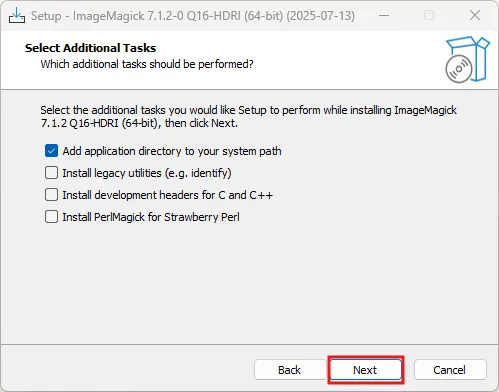Screen dimensions: 499x392
Task: Click 'Install PerlMagick for Strawberry Perl' label text
Action: pos(151,217)
